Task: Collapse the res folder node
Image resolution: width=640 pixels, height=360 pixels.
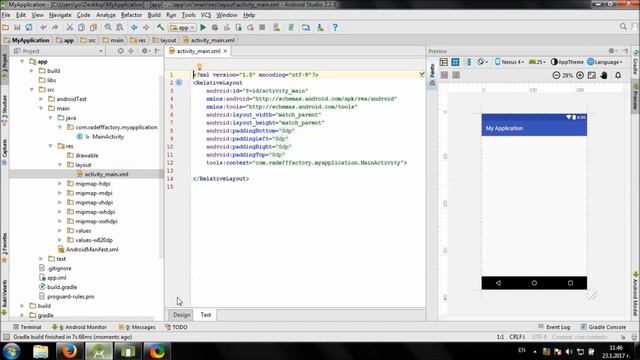Action: [51, 146]
